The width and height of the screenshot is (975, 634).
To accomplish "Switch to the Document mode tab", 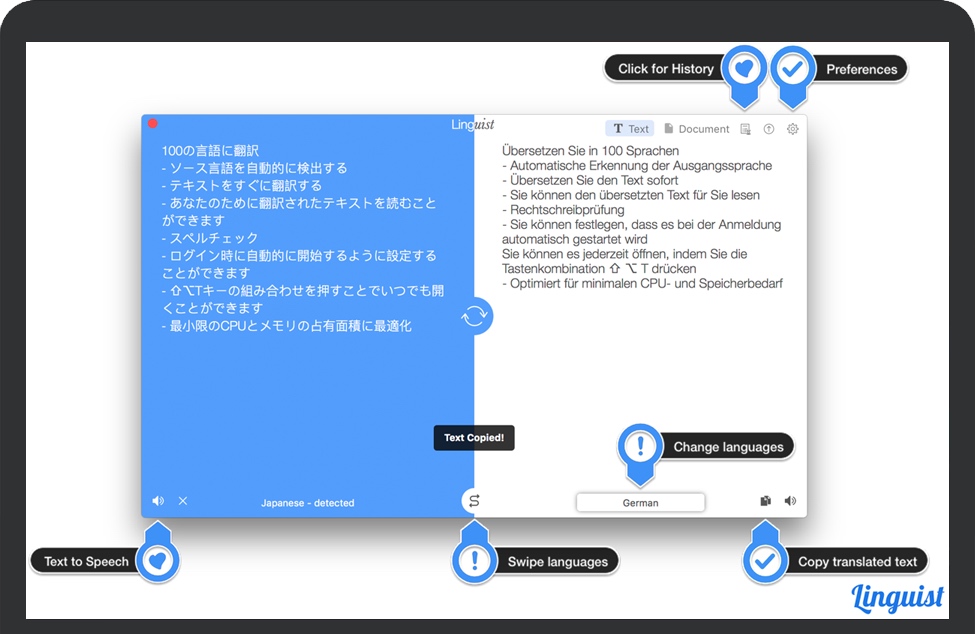I will pyautogui.click(x=697, y=129).
